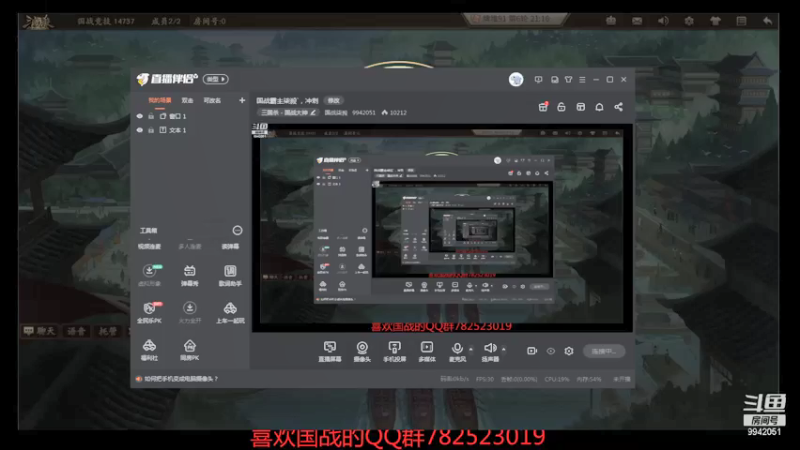
Task: Click the 修改 title edit button
Action: point(334,101)
